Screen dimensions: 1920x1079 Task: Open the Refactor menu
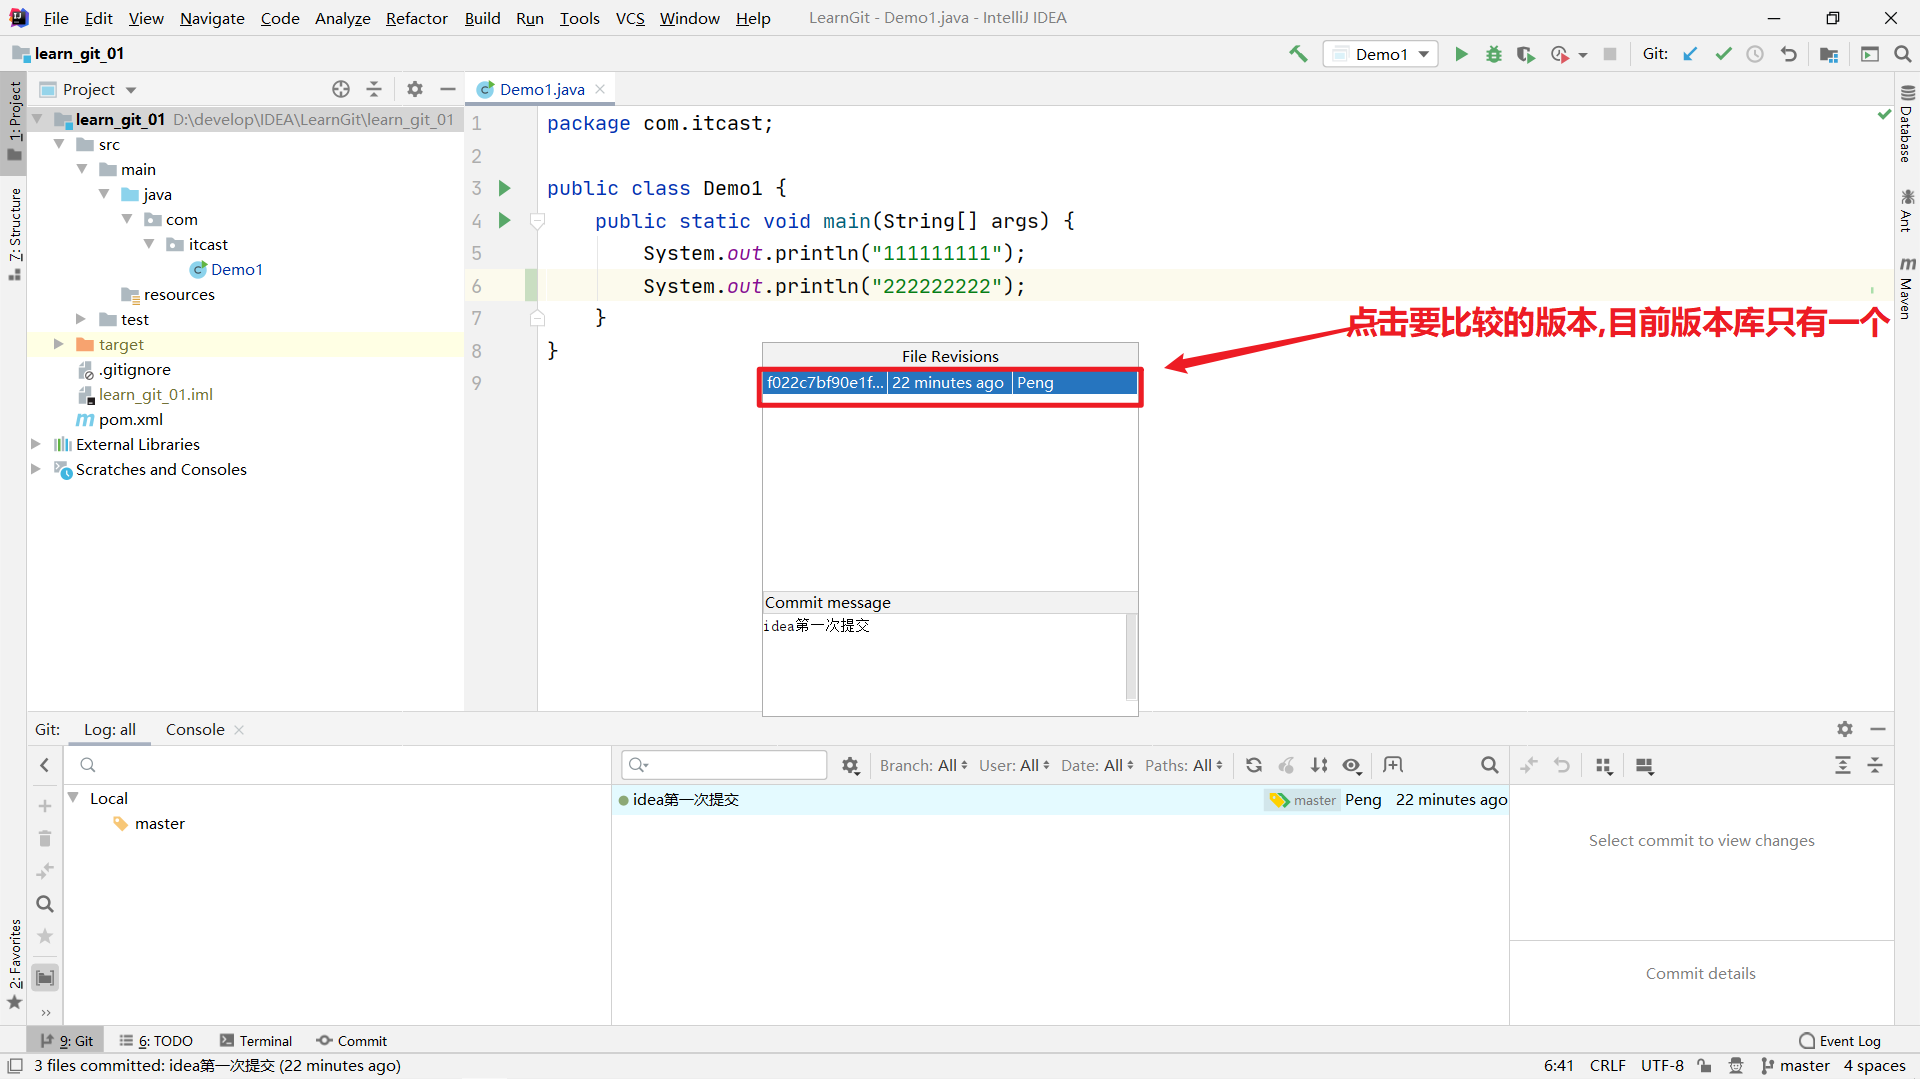pos(417,18)
